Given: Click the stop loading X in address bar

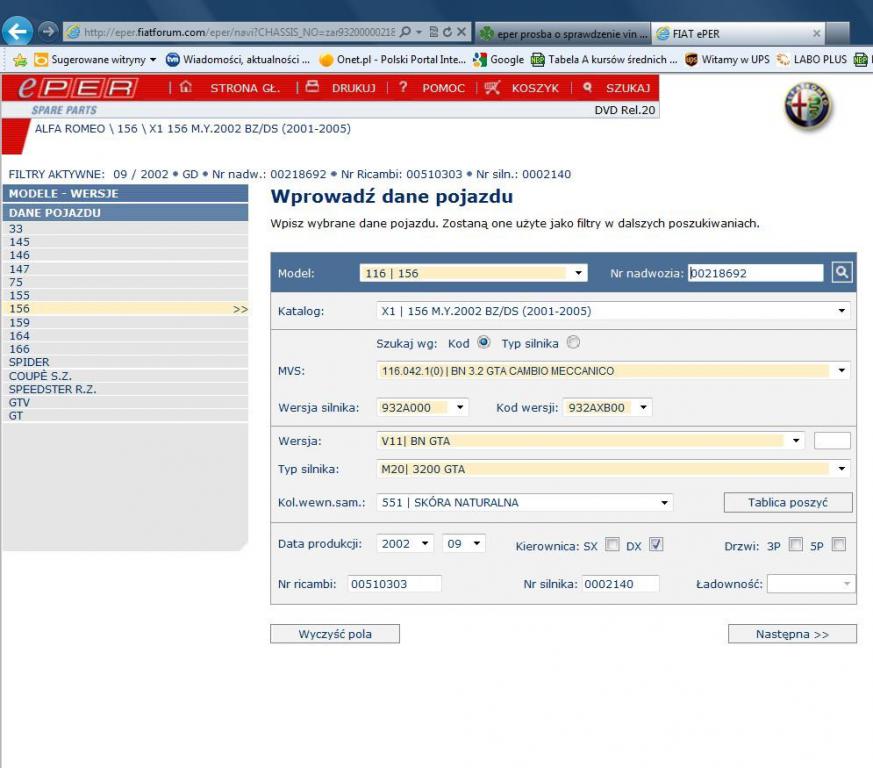Looking at the screenshot, I should [x=461, y=32].
